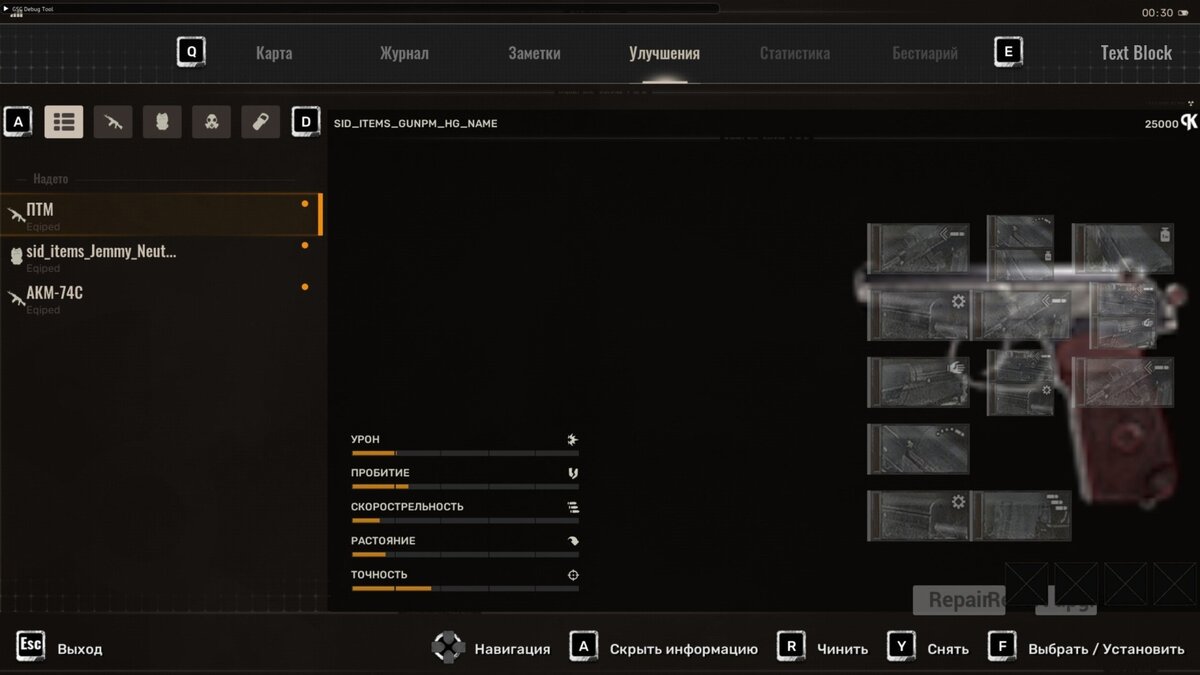Click the Чинить action label
Image resolution: width=1200 pixels, height=675 pixels.
pos(842,649)
